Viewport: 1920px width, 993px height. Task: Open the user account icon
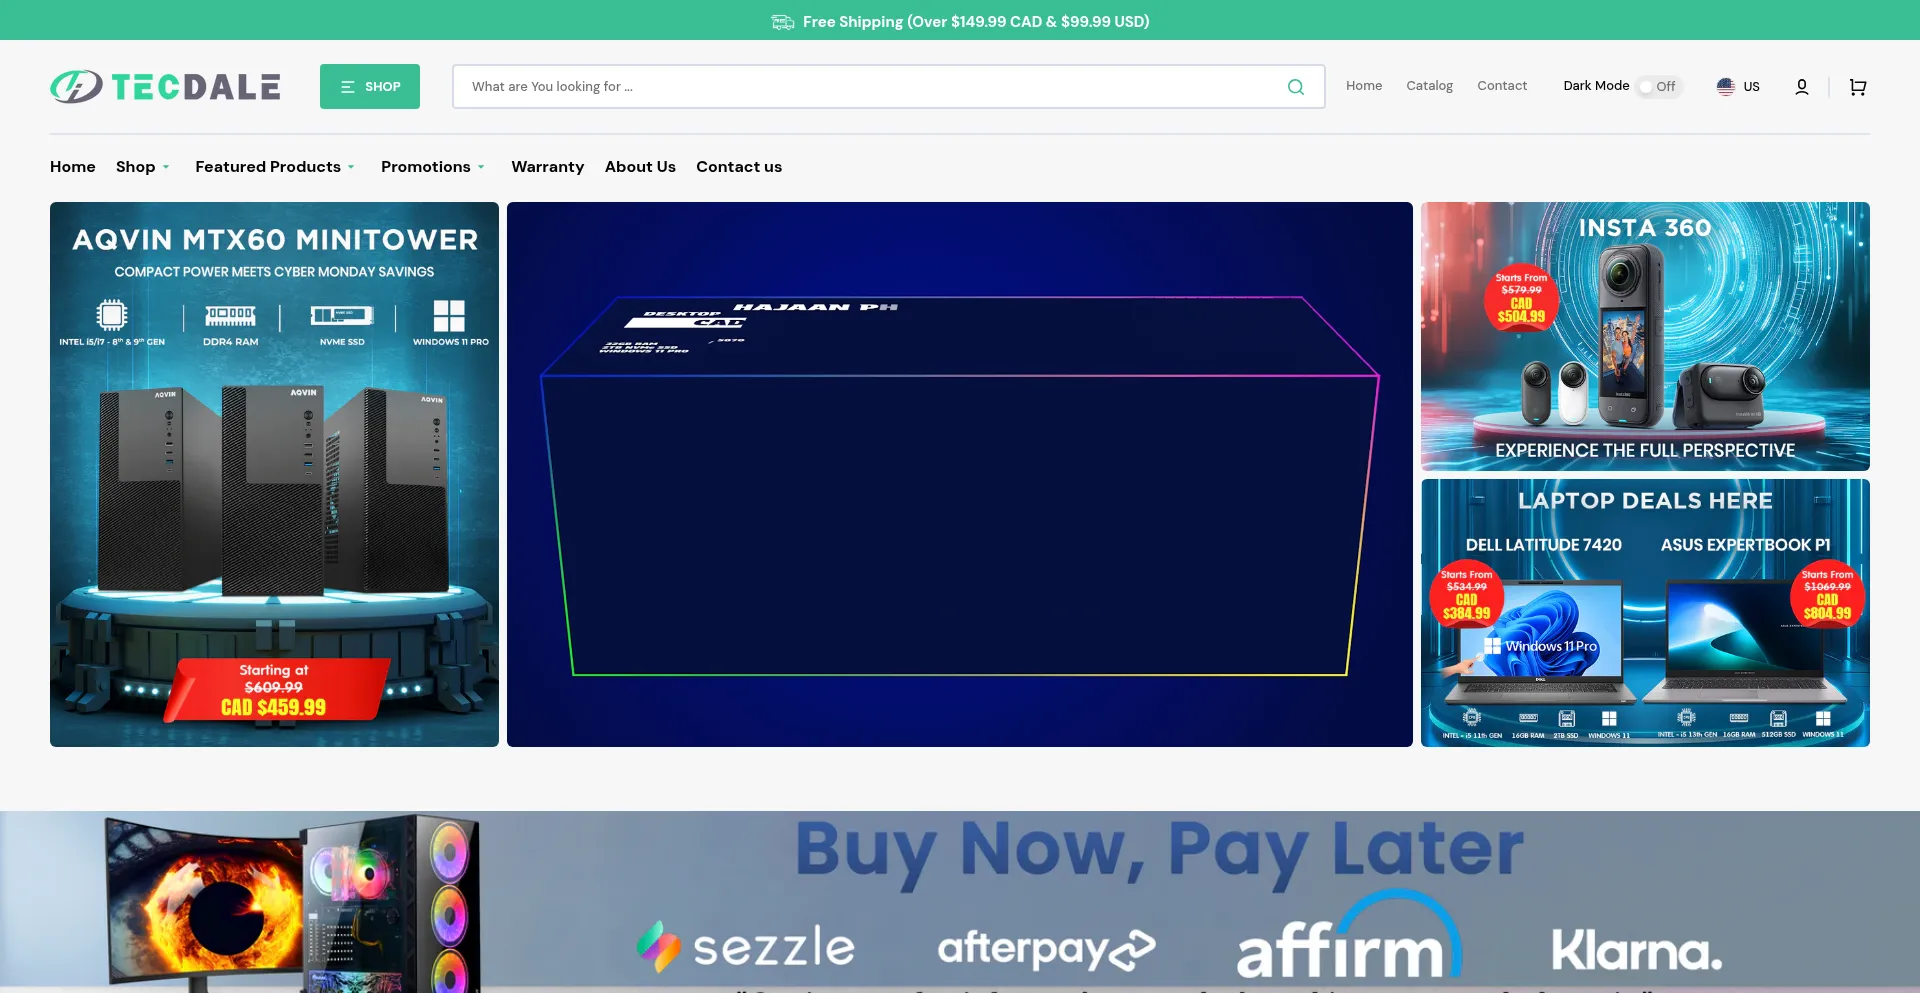click(1802, 87)
